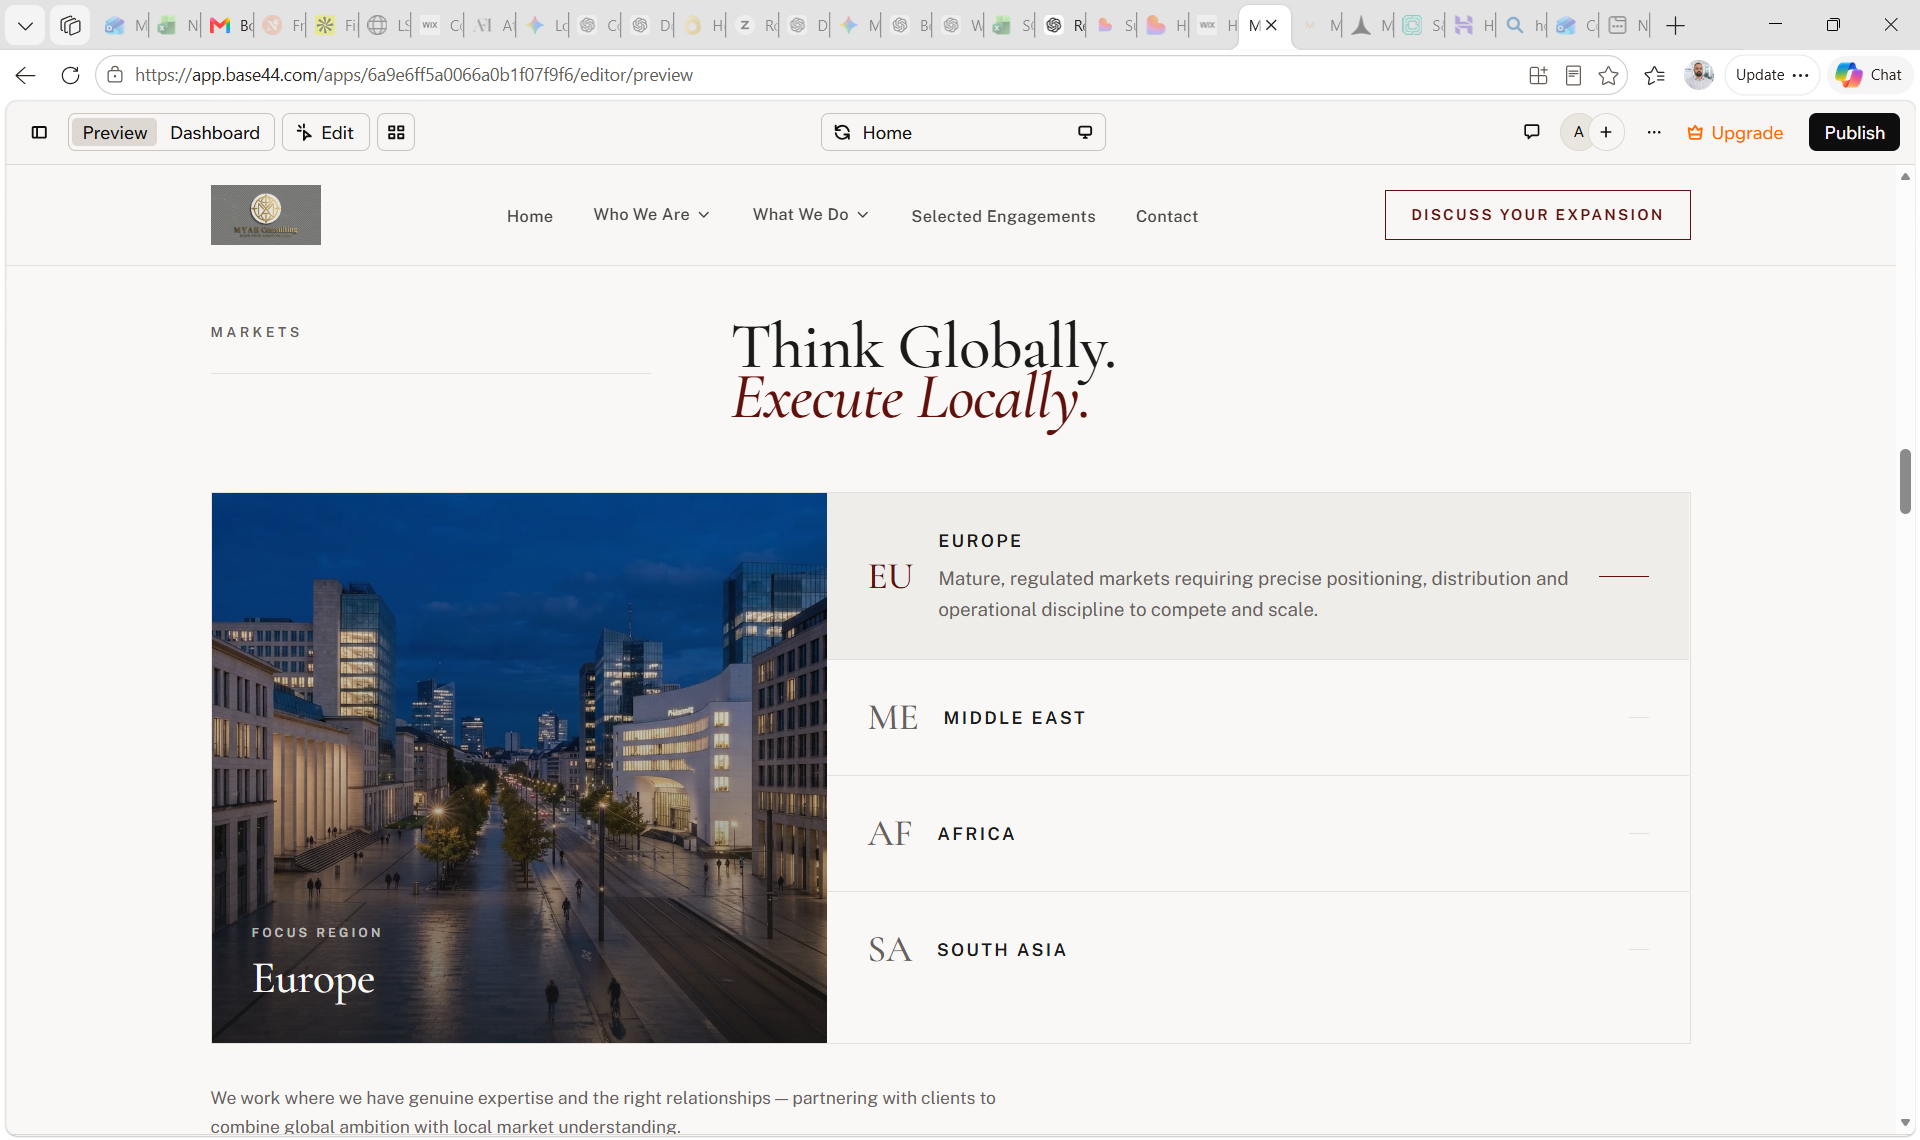Click the scroll up arrow

pyautogui.click(x=1905, y=176)
